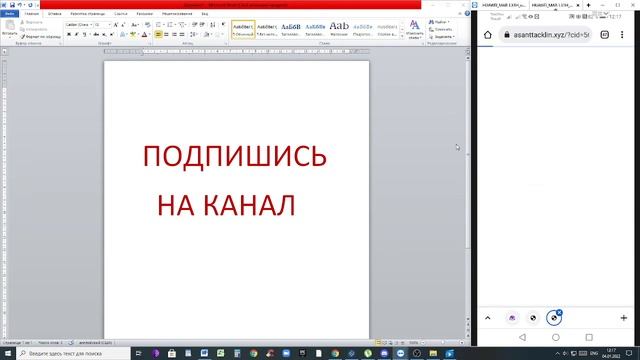Viewport: 640px width, 360px height.
Task: Apply the bold АаБбВ heading style
Action: [x=291, y=29]
